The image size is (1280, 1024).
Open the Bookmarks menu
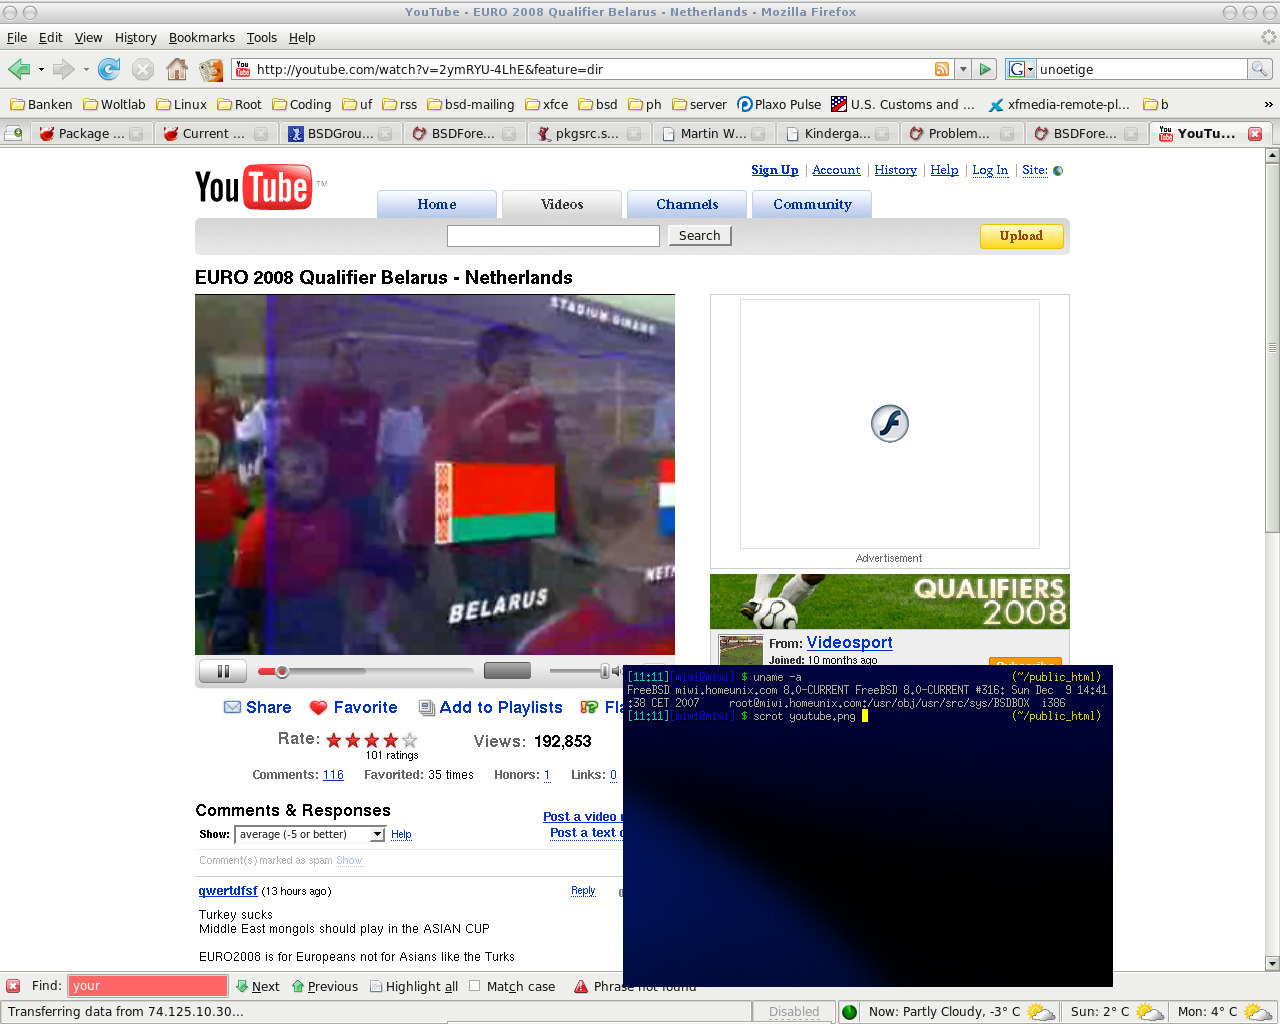202,37
